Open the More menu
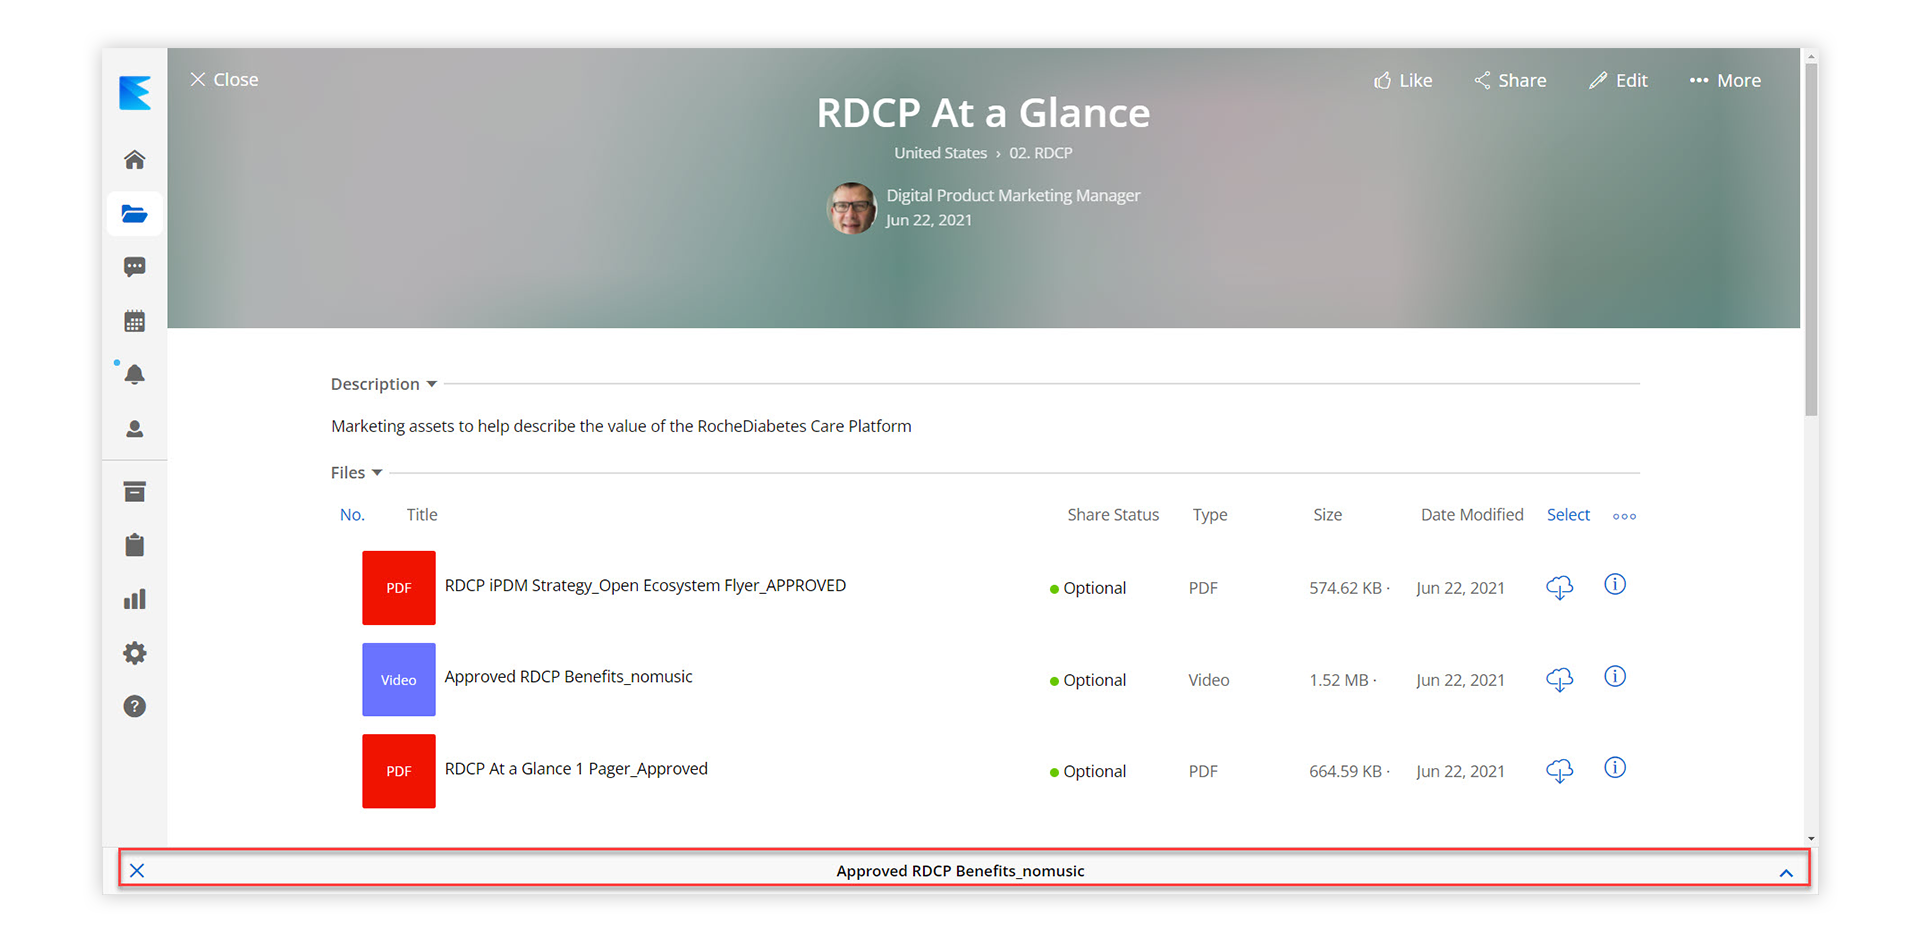1920x947 pixels. tap(1725, 80)
